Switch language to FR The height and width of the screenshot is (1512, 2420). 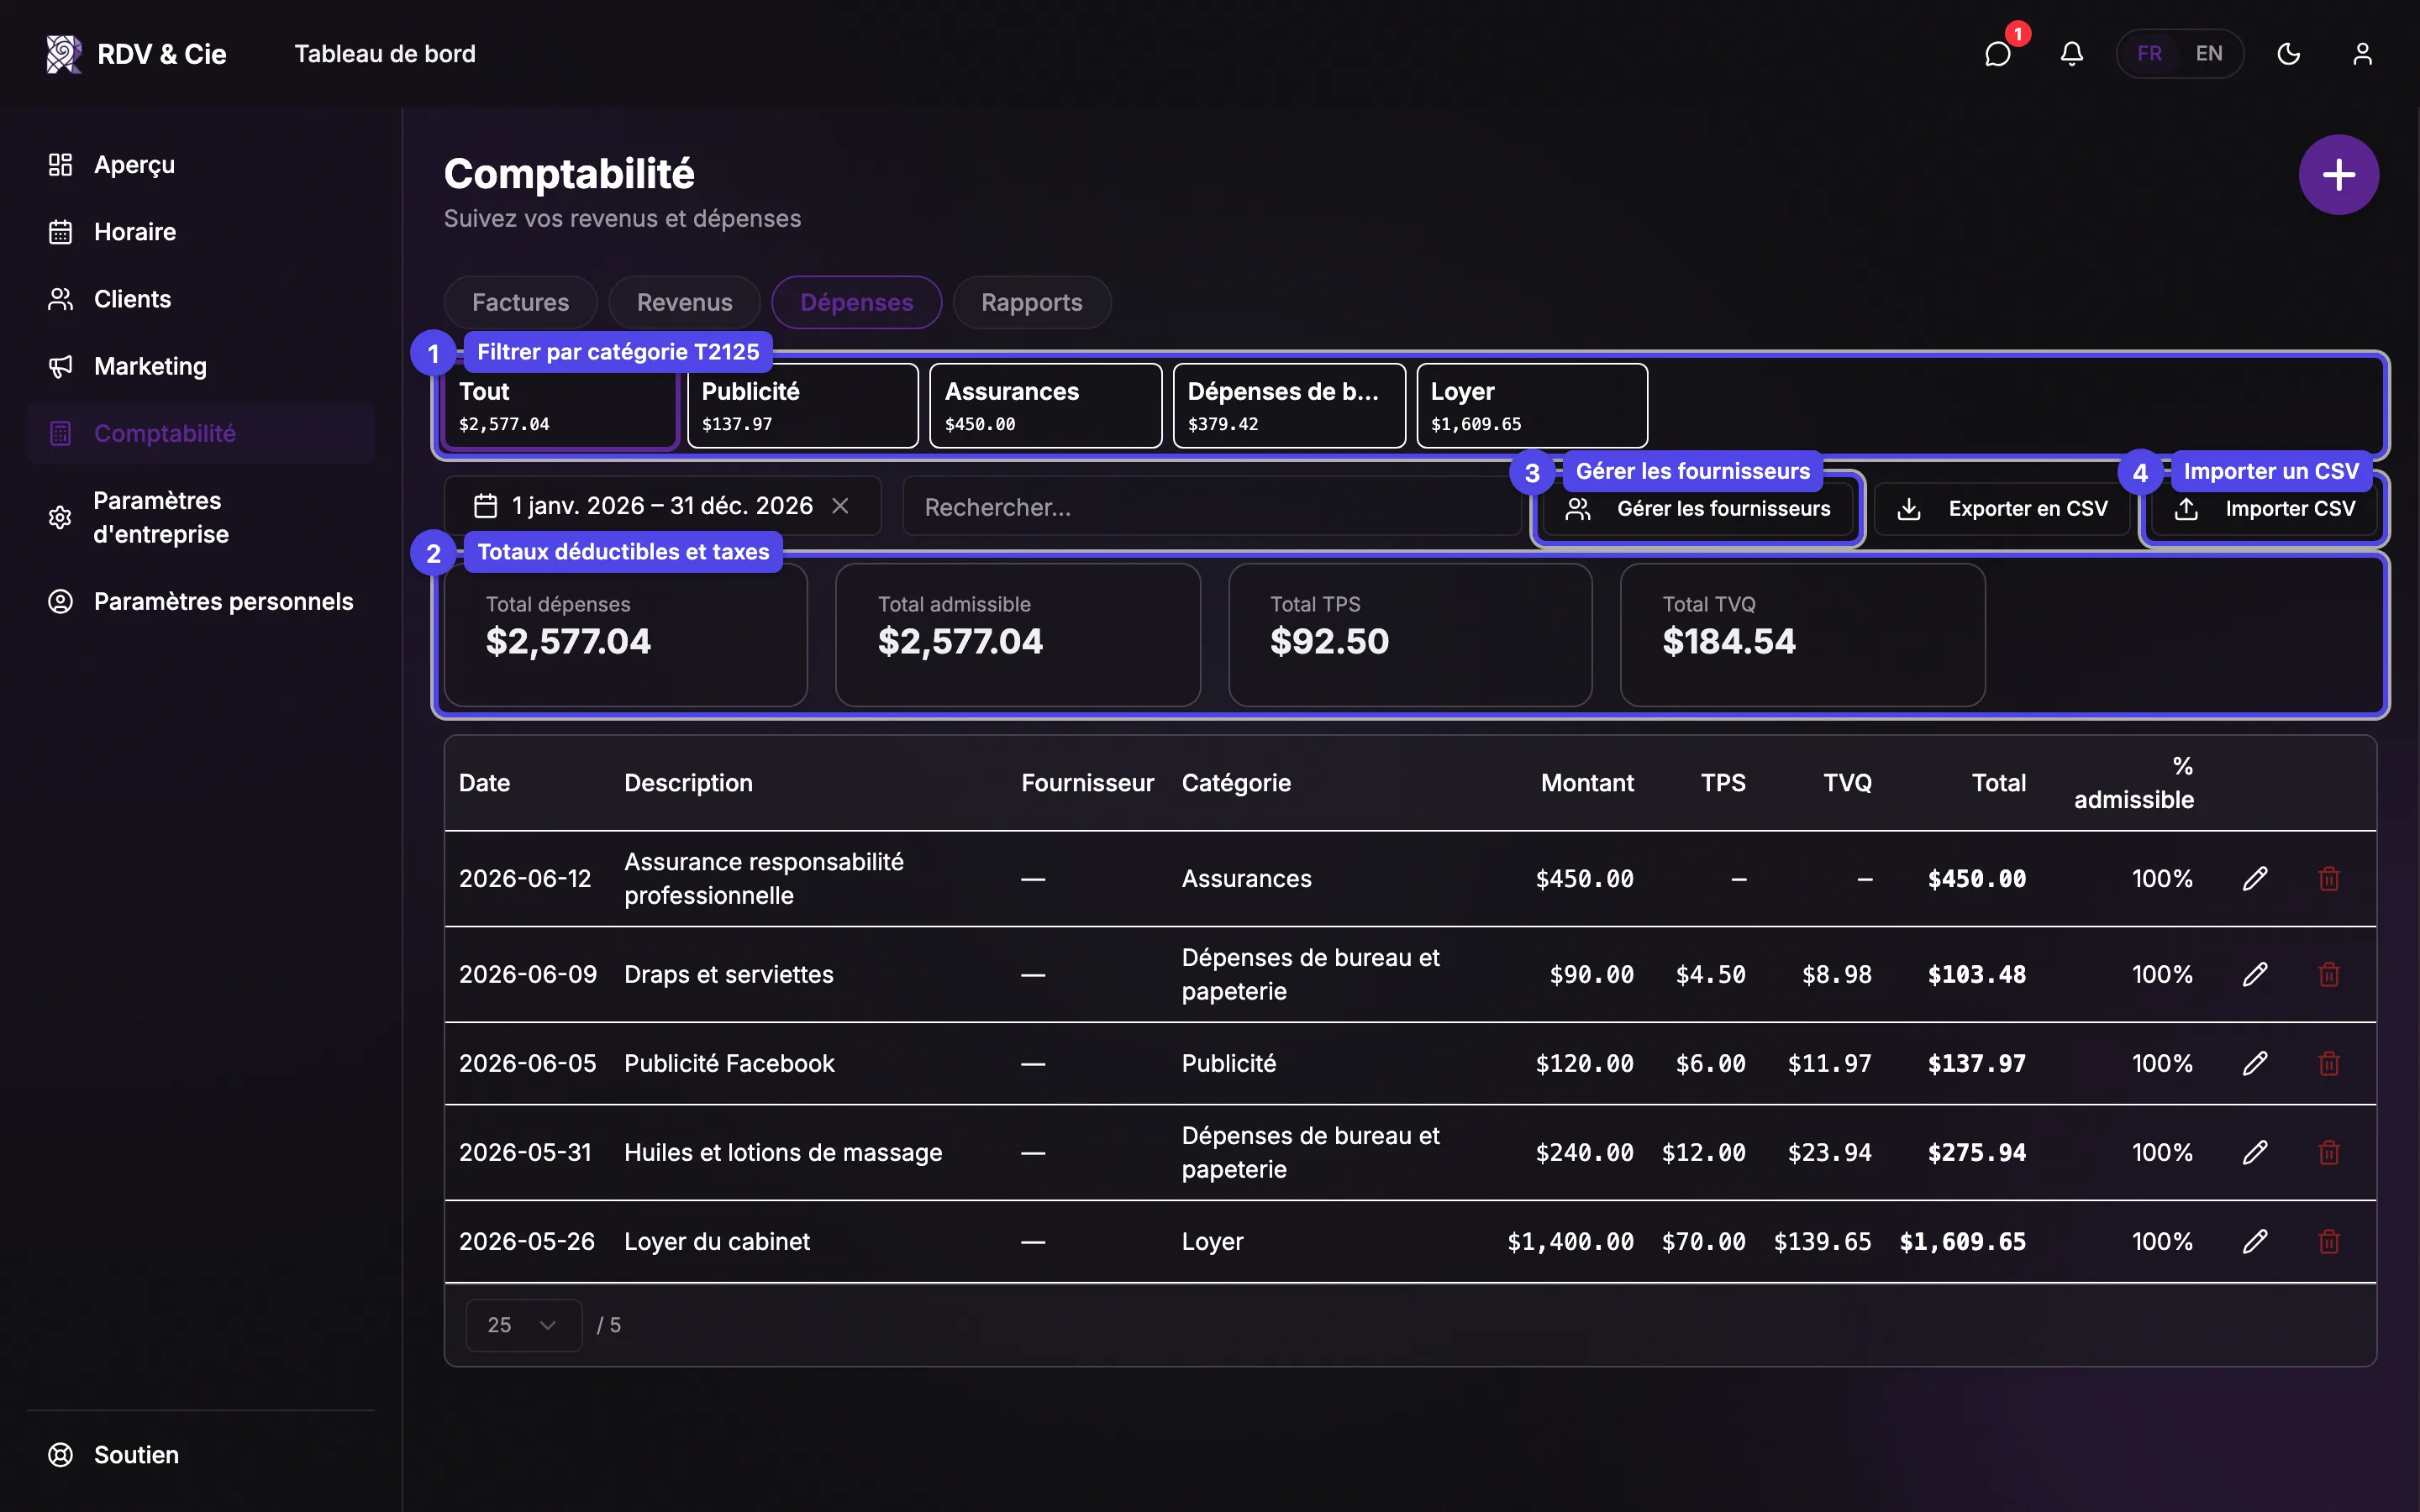pyautogui.click(x=2150, y=54)
